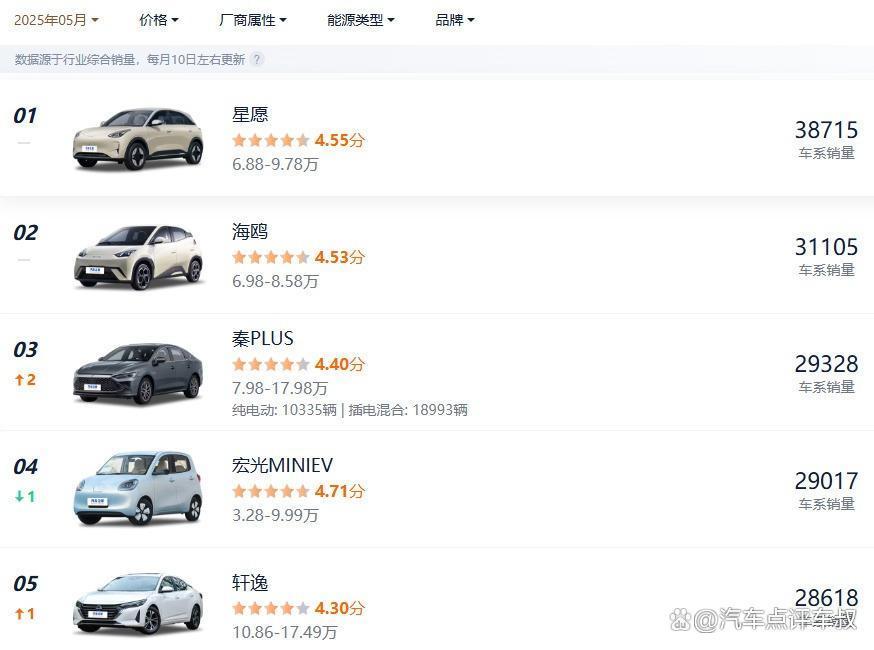Click the 宏光MINIEV star rating 4.71分
Viewport: 874px width, 650px height.
click(298, 492)
